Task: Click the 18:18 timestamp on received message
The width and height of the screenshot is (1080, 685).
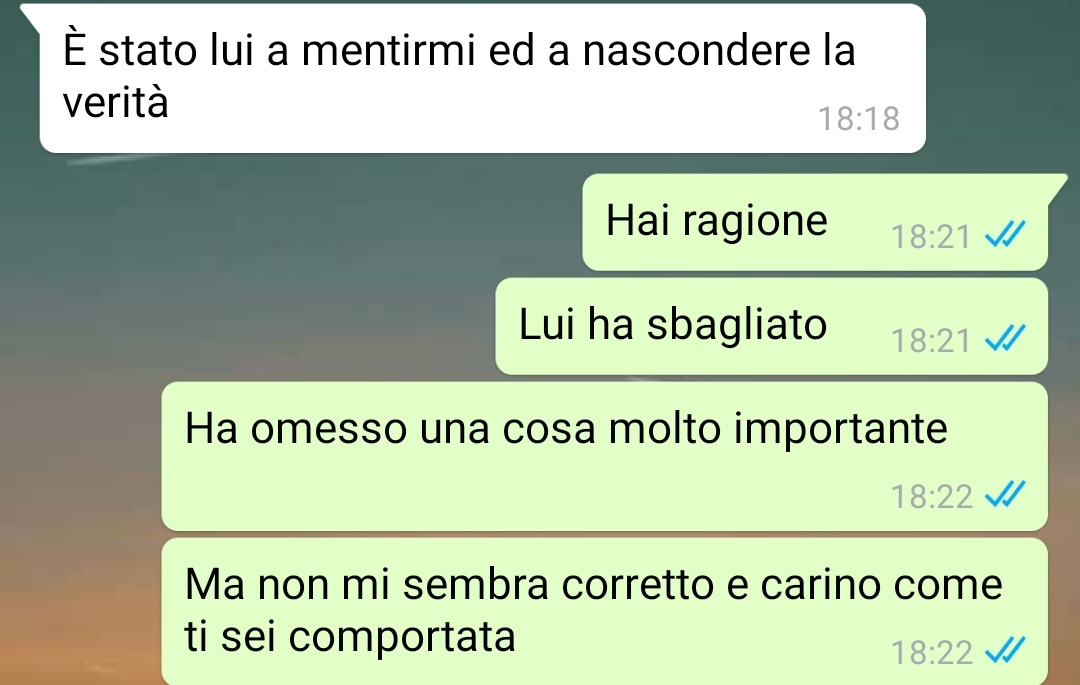Action: pos(858,118)
